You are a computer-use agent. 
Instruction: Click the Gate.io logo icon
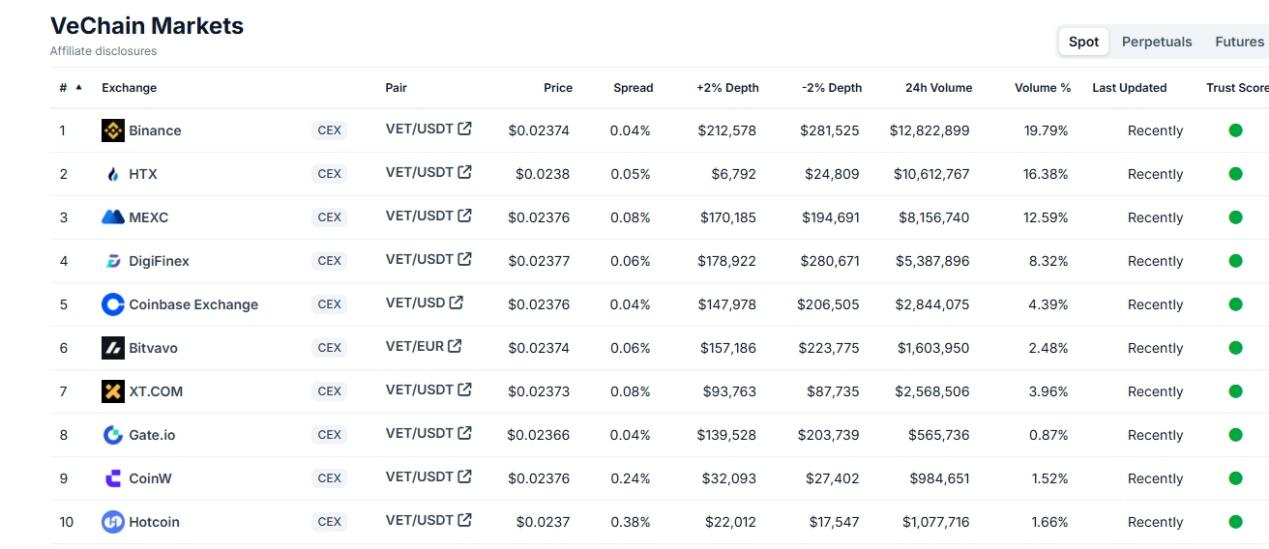pyautogui.click(x=113, y=435)
